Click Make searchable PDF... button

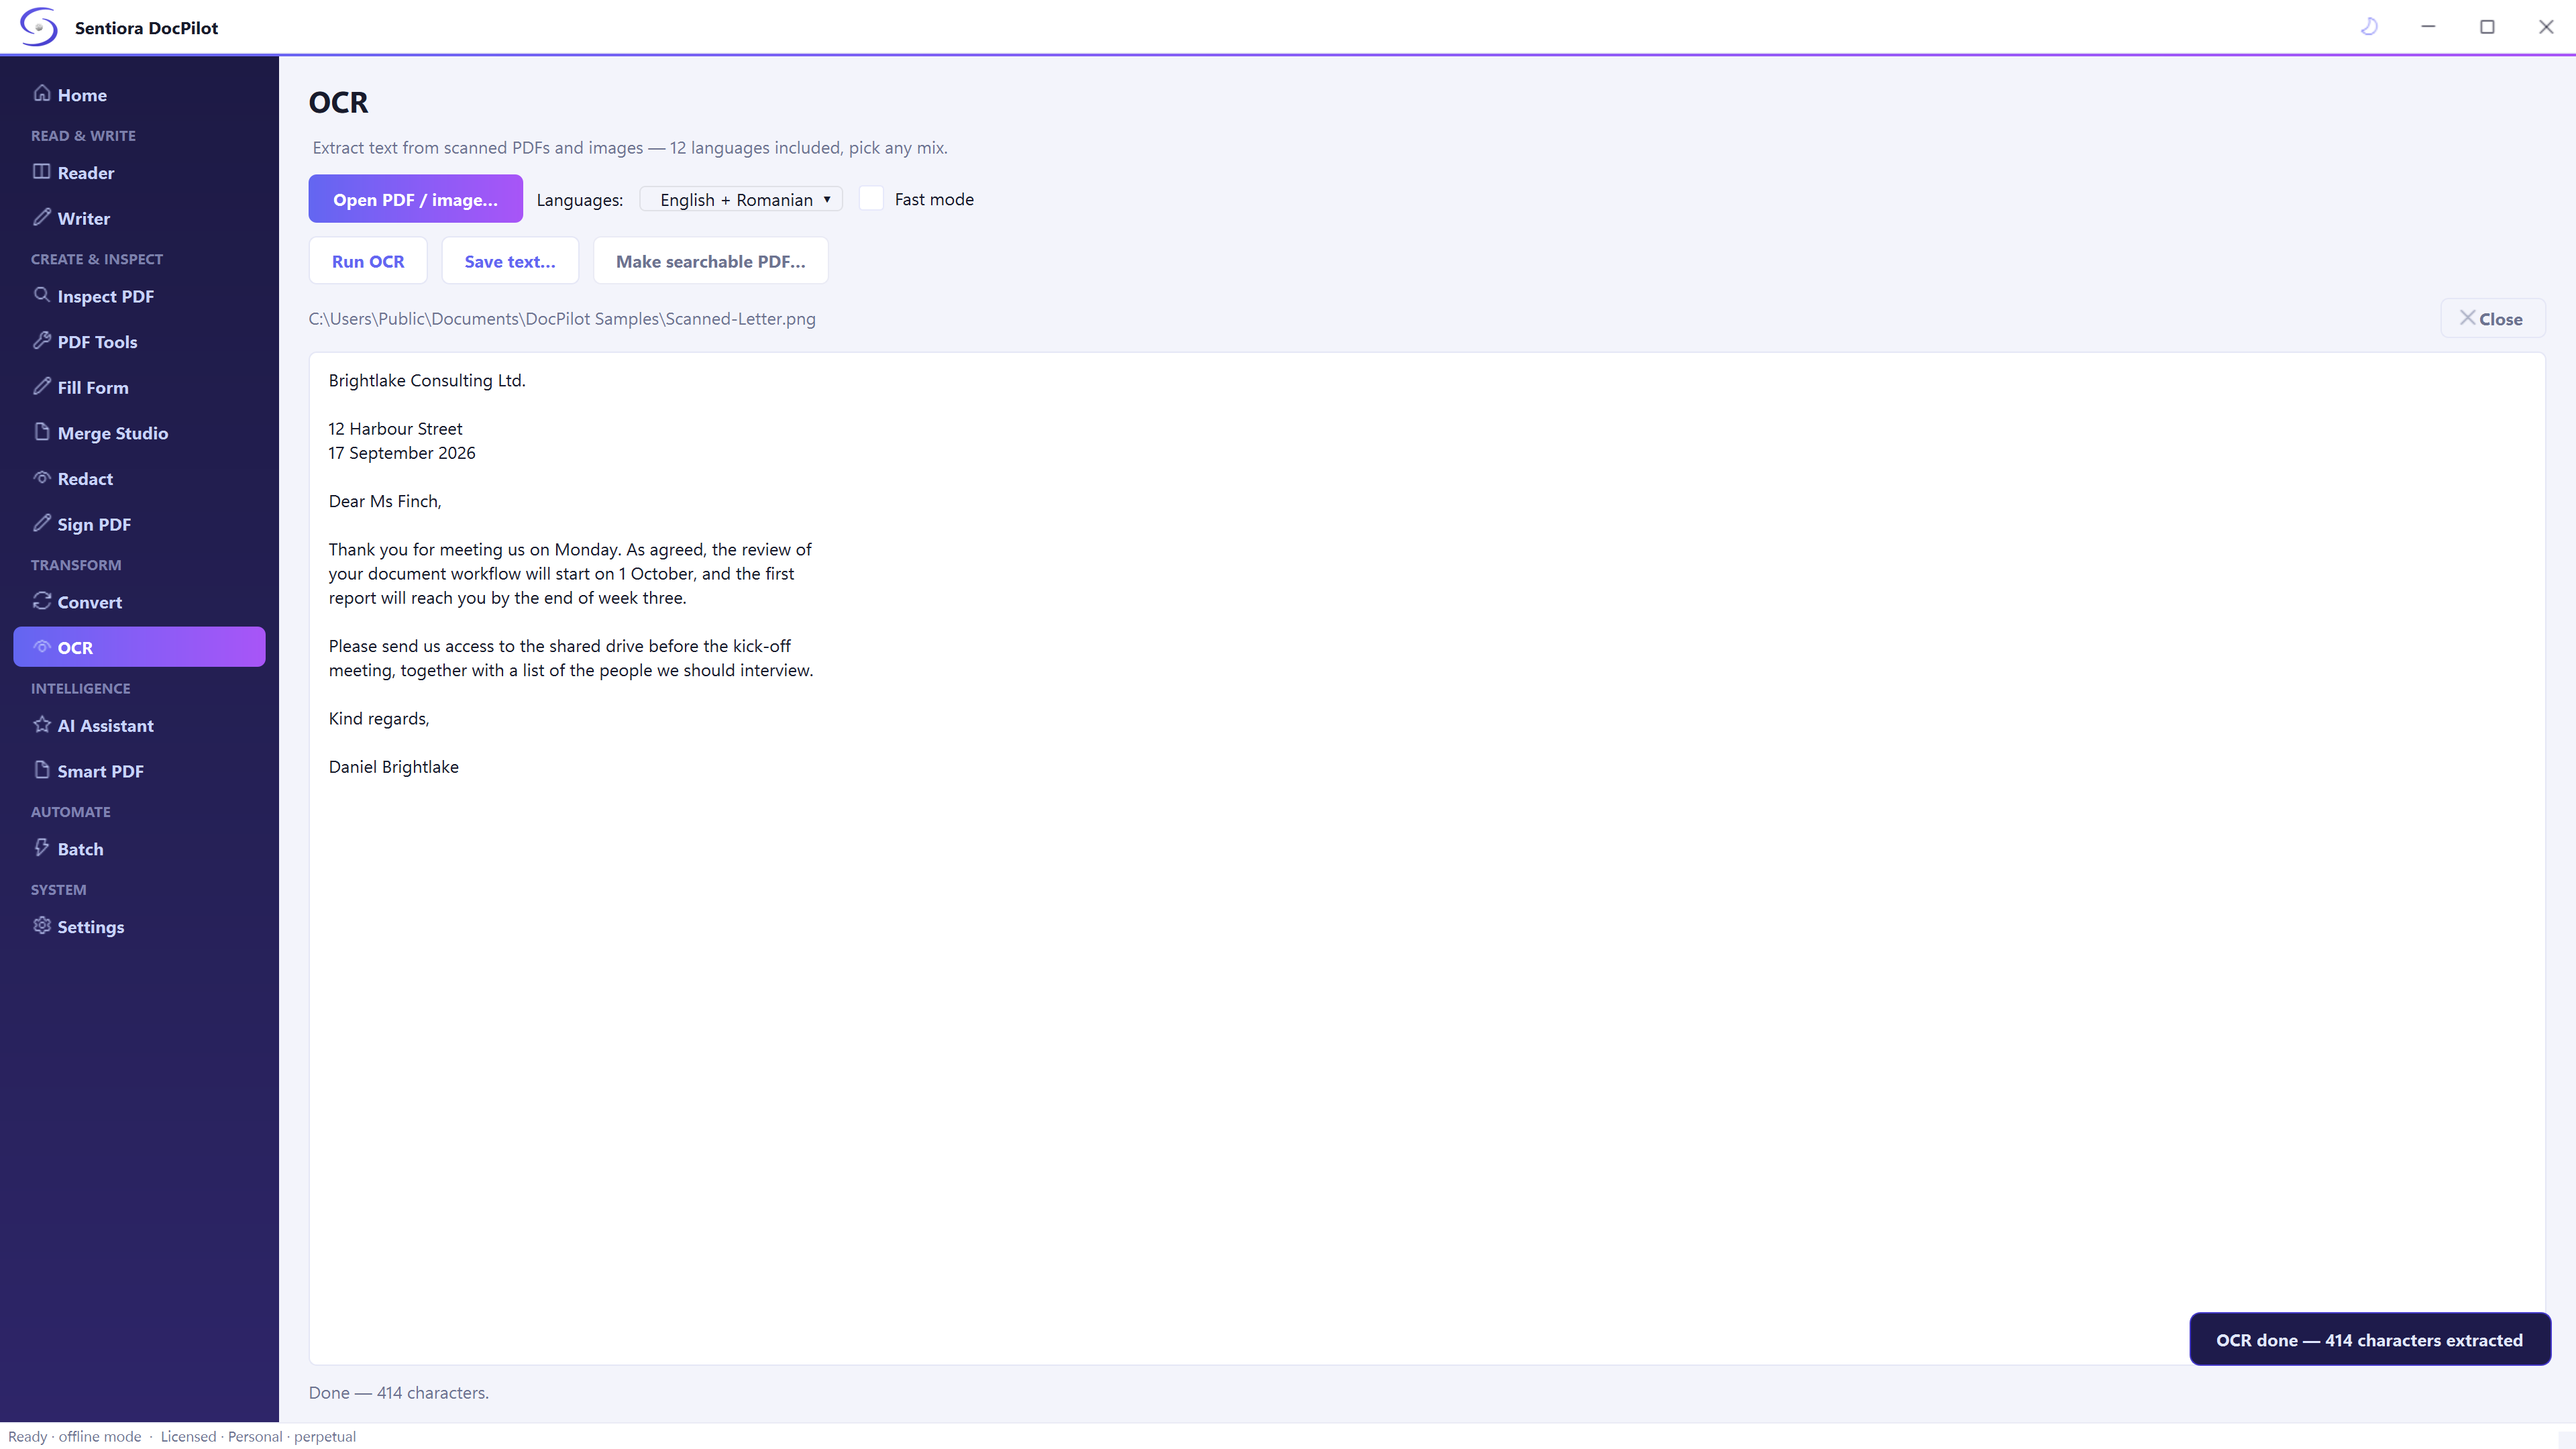[x=710, y=261]
